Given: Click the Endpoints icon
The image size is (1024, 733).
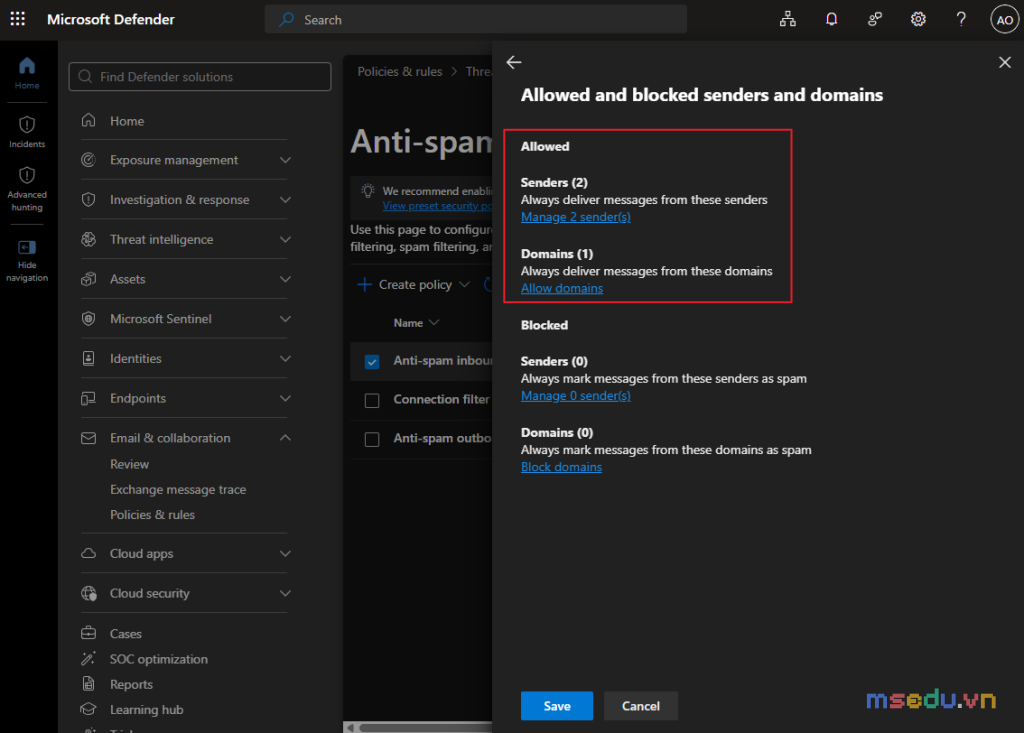Looking at the screenshot, I should pos(88,398).
